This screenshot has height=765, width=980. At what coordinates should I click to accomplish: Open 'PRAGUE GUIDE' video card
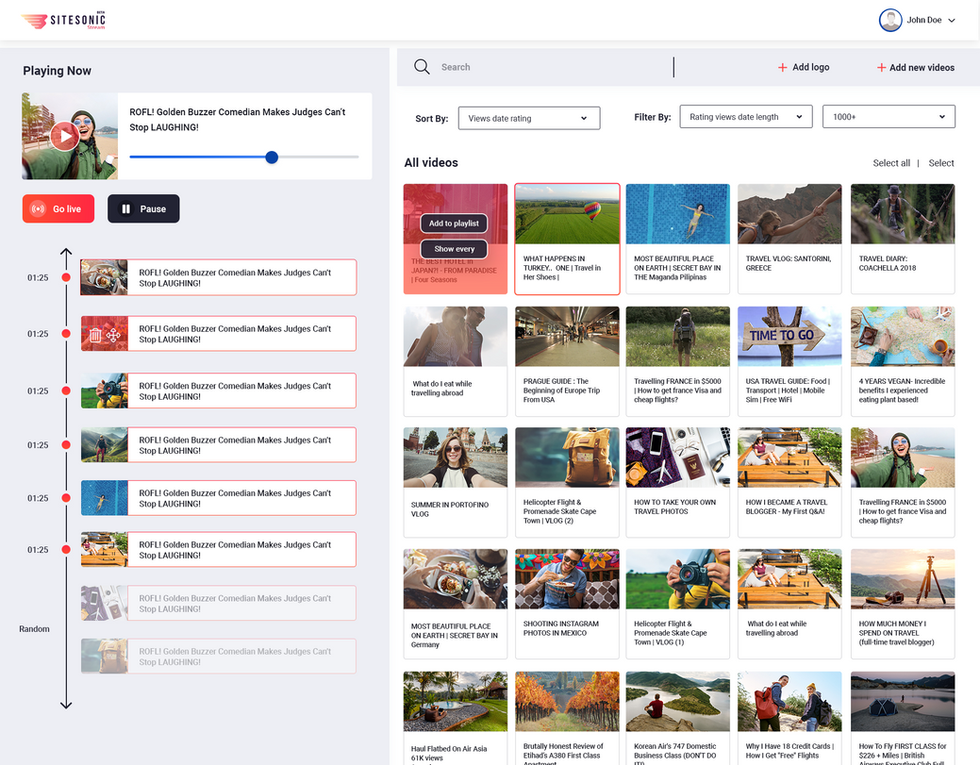pyautogui.click(x=567, y=361)
